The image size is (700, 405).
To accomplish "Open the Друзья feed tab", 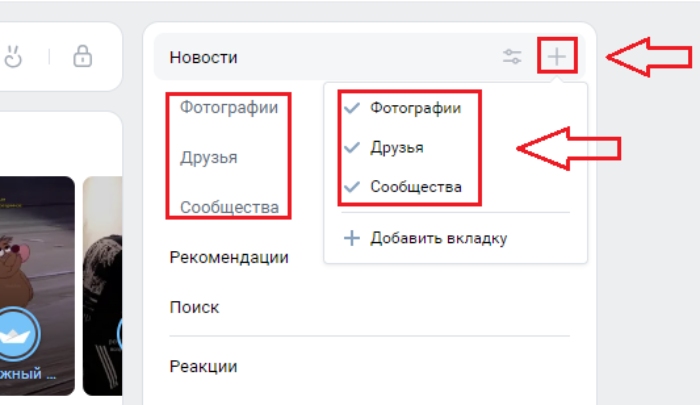I will pyautogui.click(x=209, y=157).
